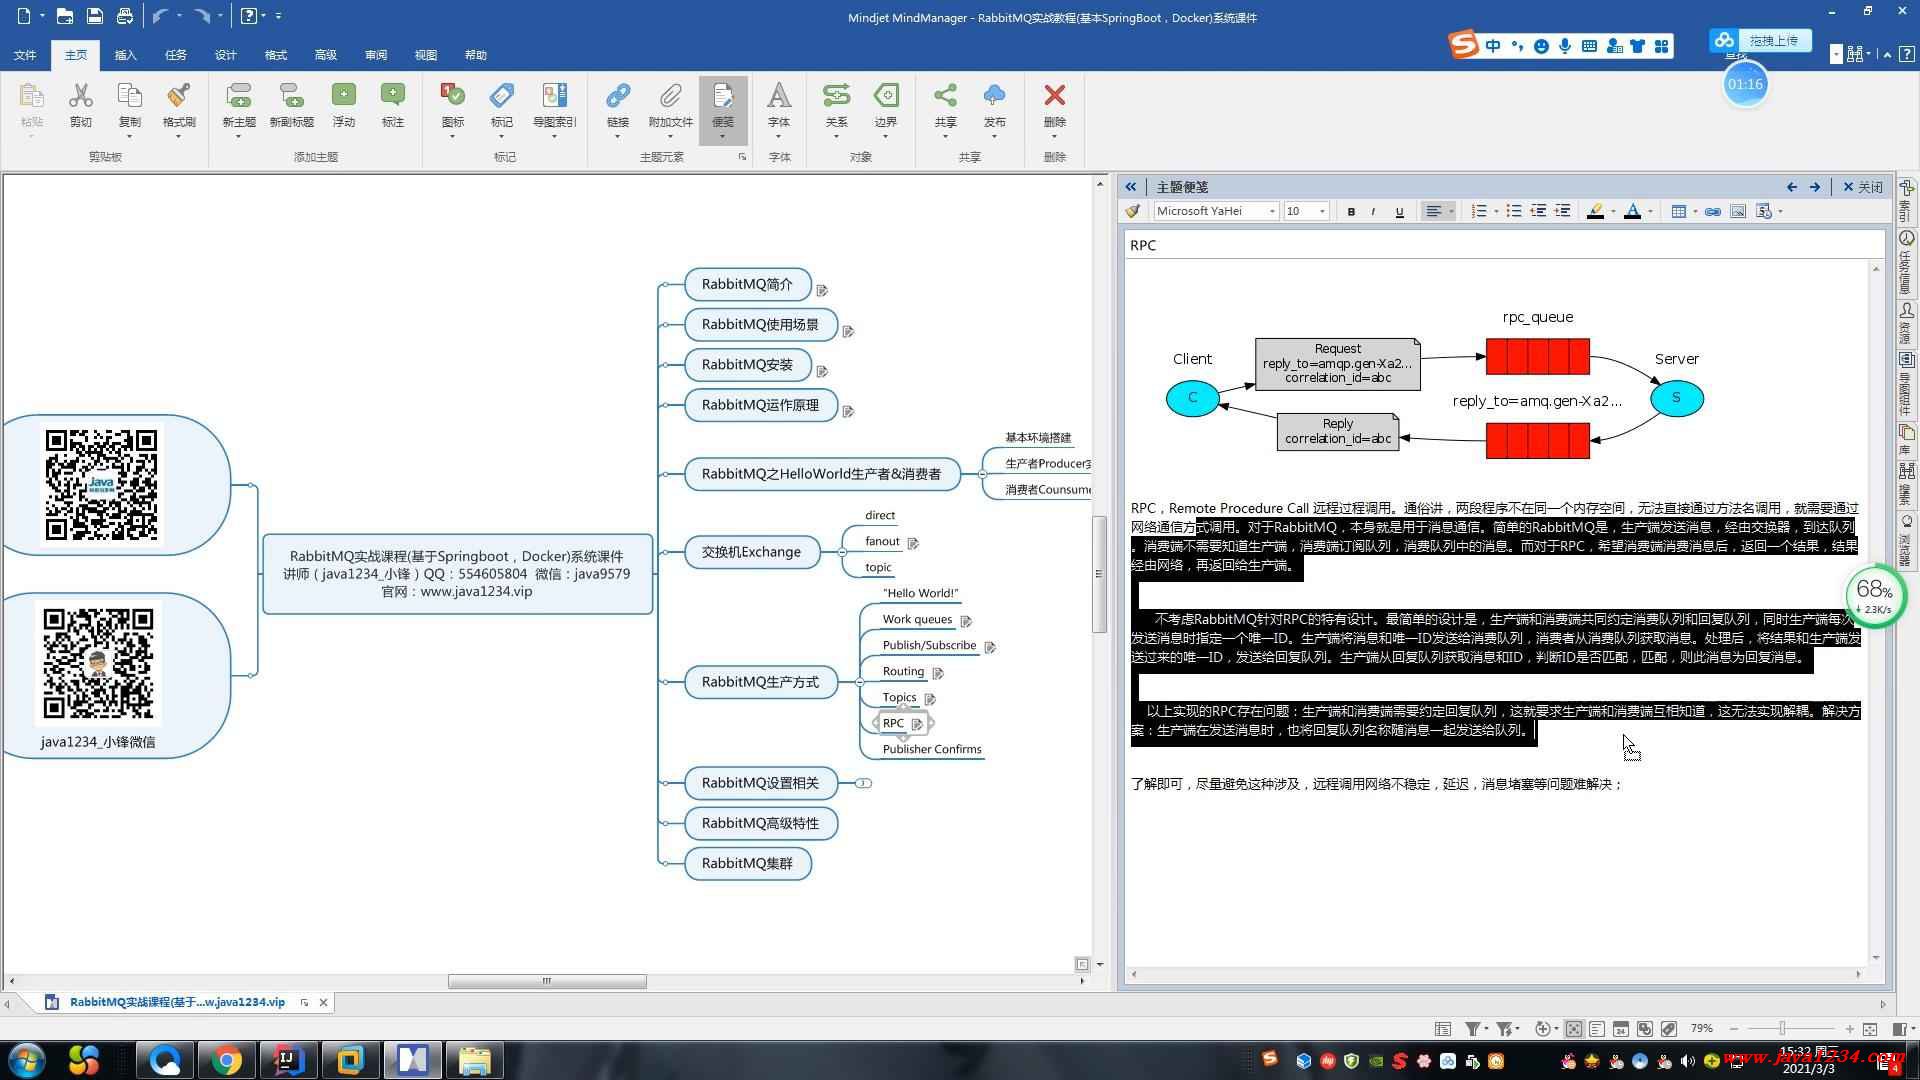Insert hyperlink in notes toolbar
Viewport: 1920px width, 1080px height.
(x=1713, y=211)
